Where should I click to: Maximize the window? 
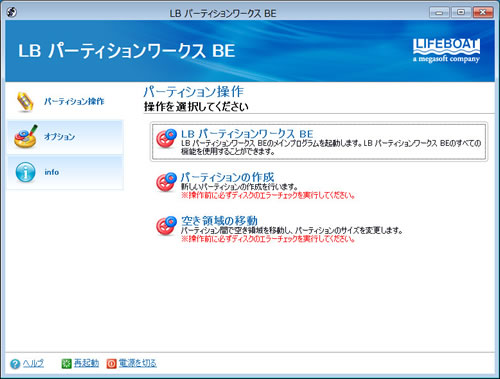pos(461,13)
